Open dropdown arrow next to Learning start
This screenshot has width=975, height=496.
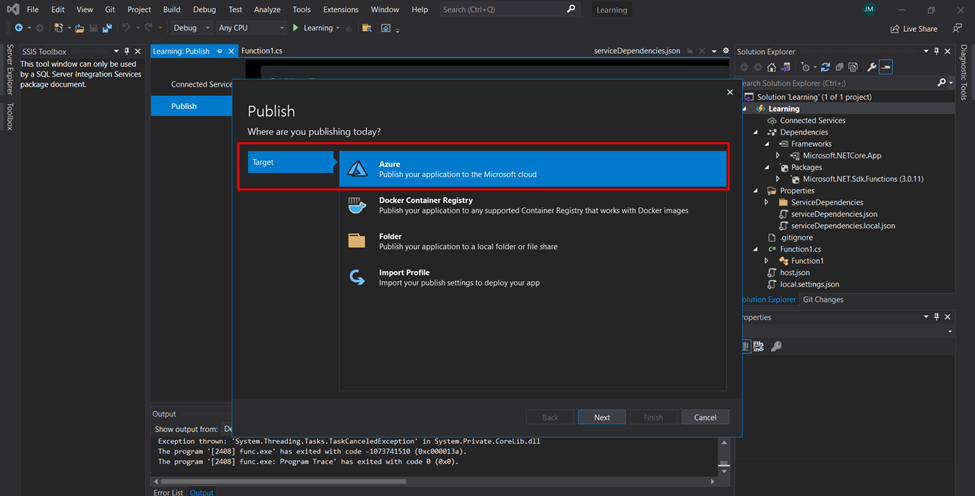338,28
